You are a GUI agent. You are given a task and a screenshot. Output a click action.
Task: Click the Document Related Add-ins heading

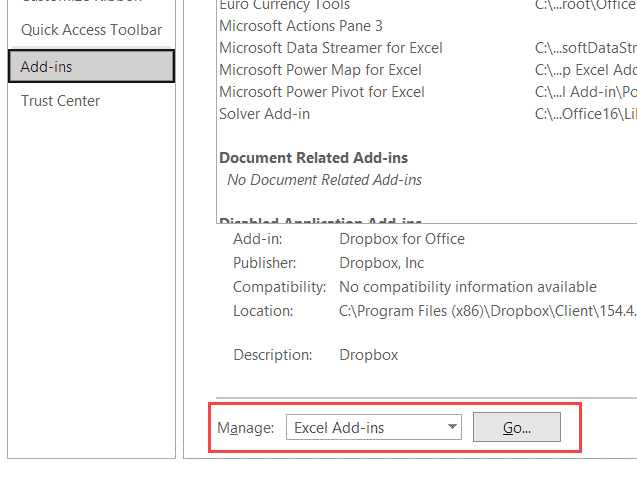[x=314, y=158]
